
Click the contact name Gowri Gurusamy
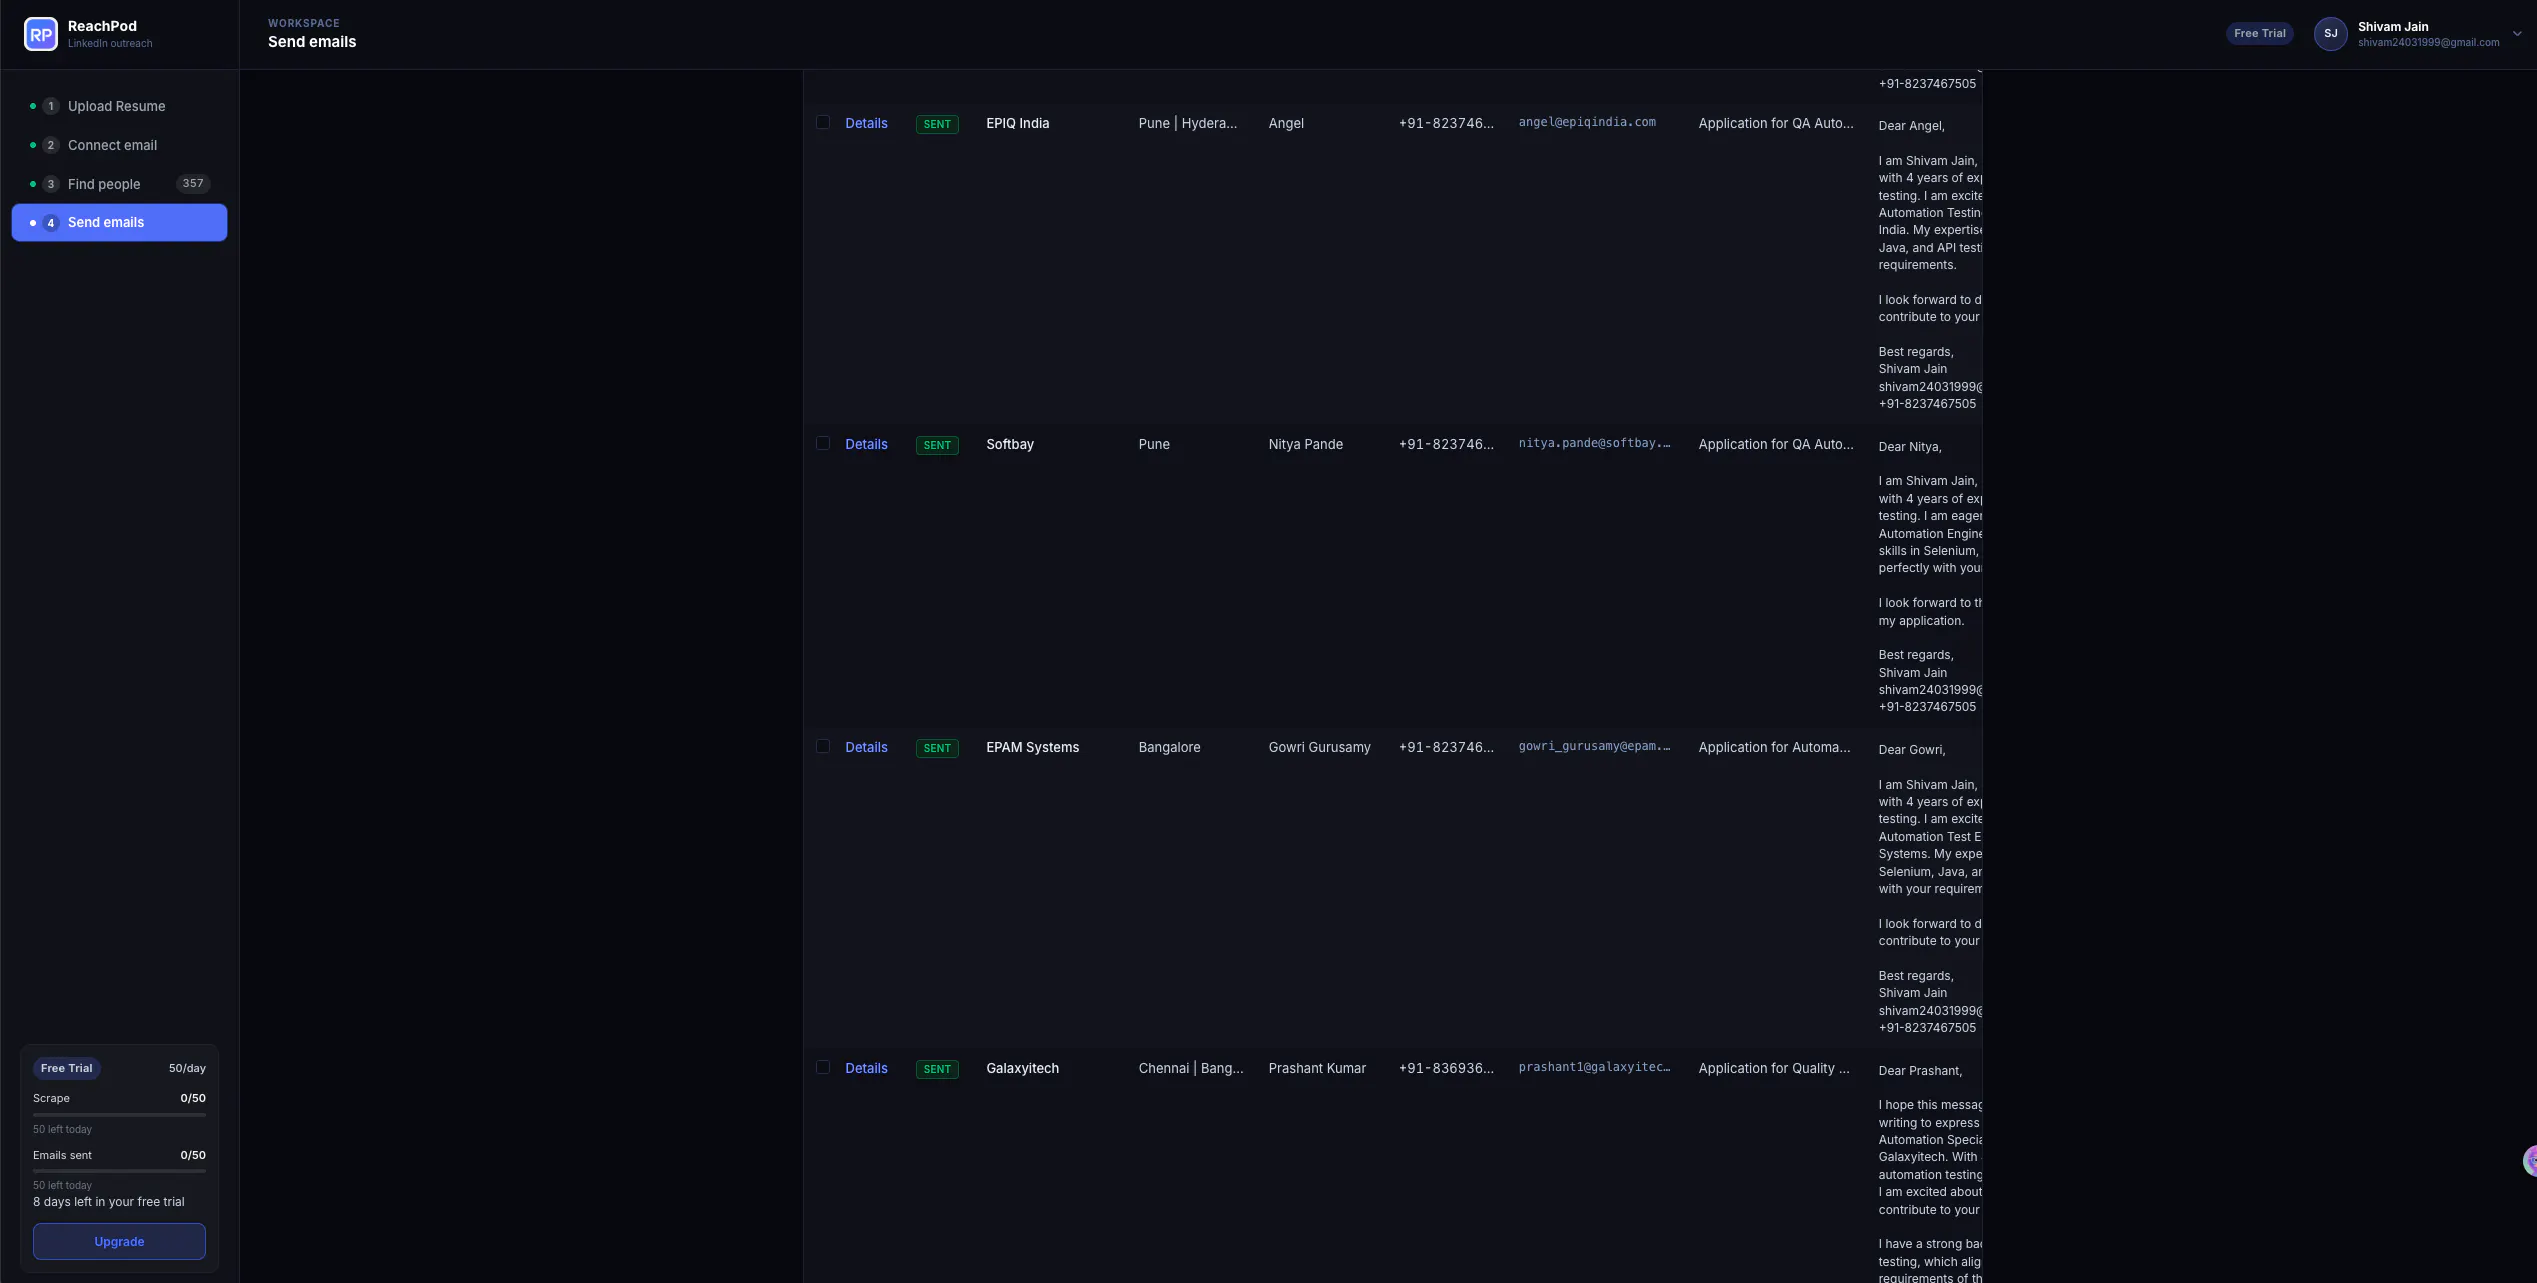[1320, 748]
